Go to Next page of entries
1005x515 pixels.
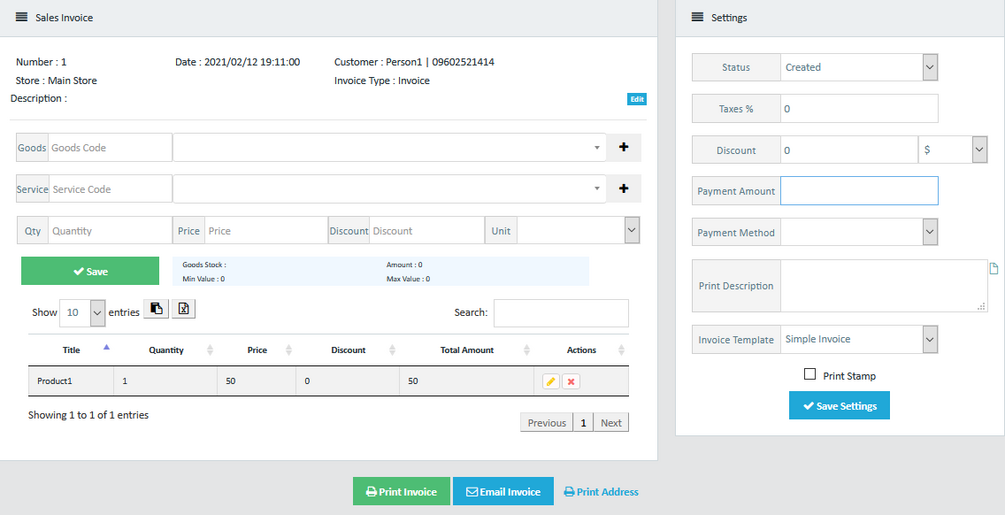(x=611, y=423)
